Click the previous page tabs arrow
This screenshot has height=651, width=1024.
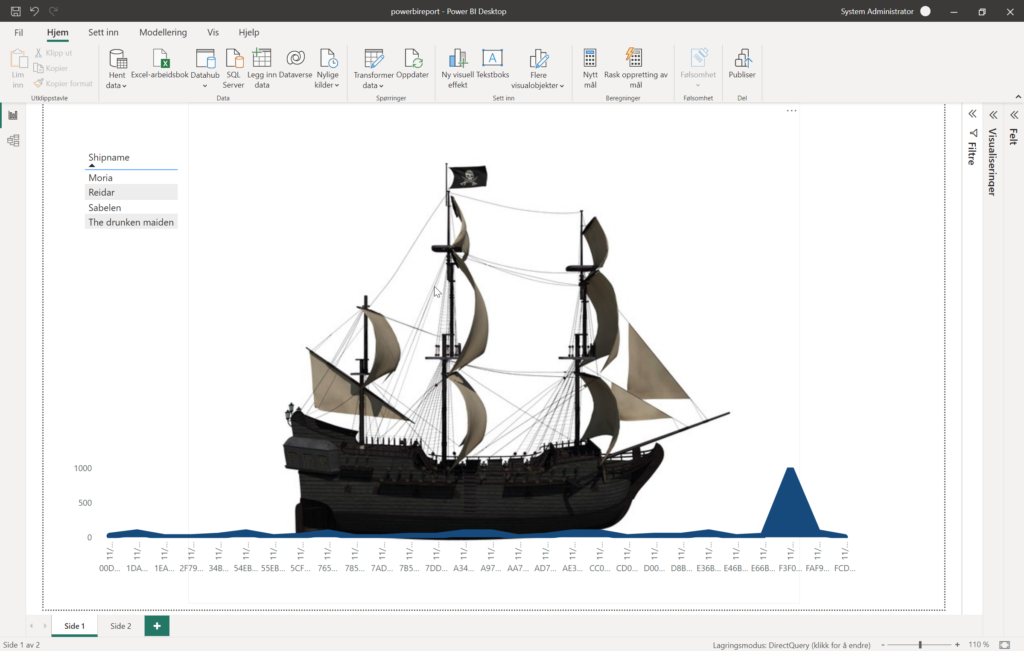click(31, 626)
